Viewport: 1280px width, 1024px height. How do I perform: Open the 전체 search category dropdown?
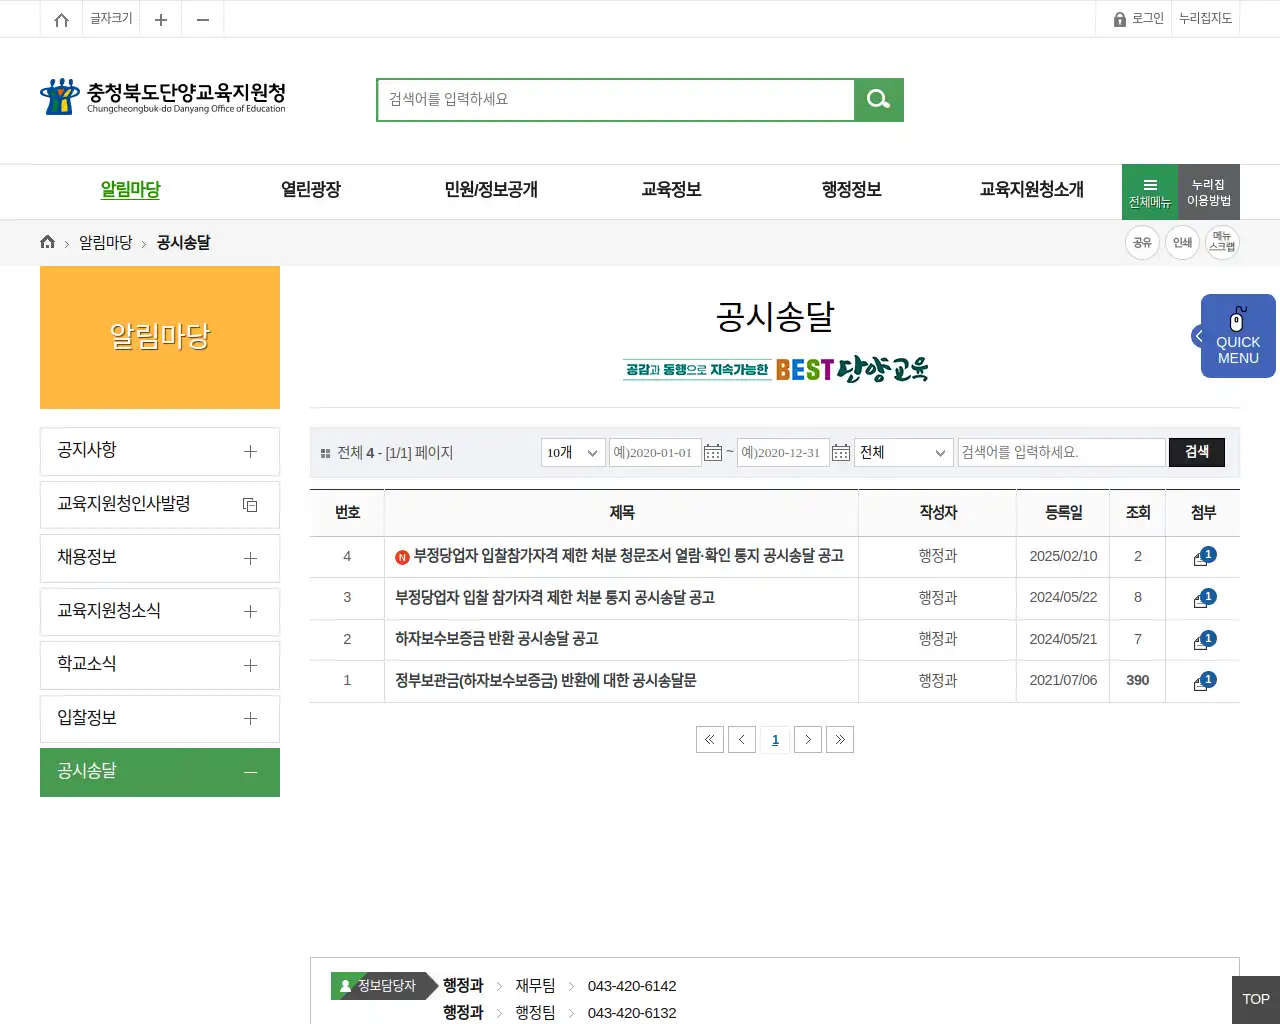[904, 453]
